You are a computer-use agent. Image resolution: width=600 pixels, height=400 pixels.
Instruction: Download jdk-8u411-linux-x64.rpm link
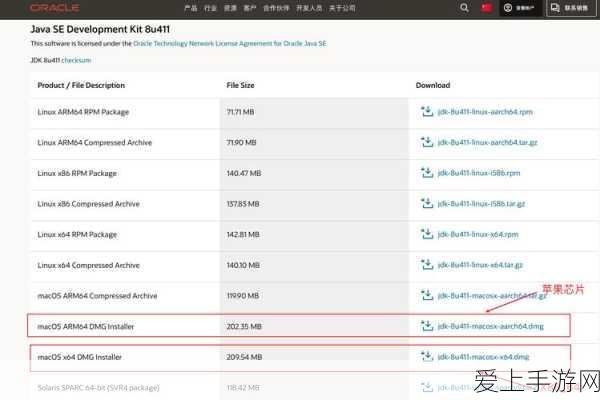pyautogui.click(x=478, y=234)
